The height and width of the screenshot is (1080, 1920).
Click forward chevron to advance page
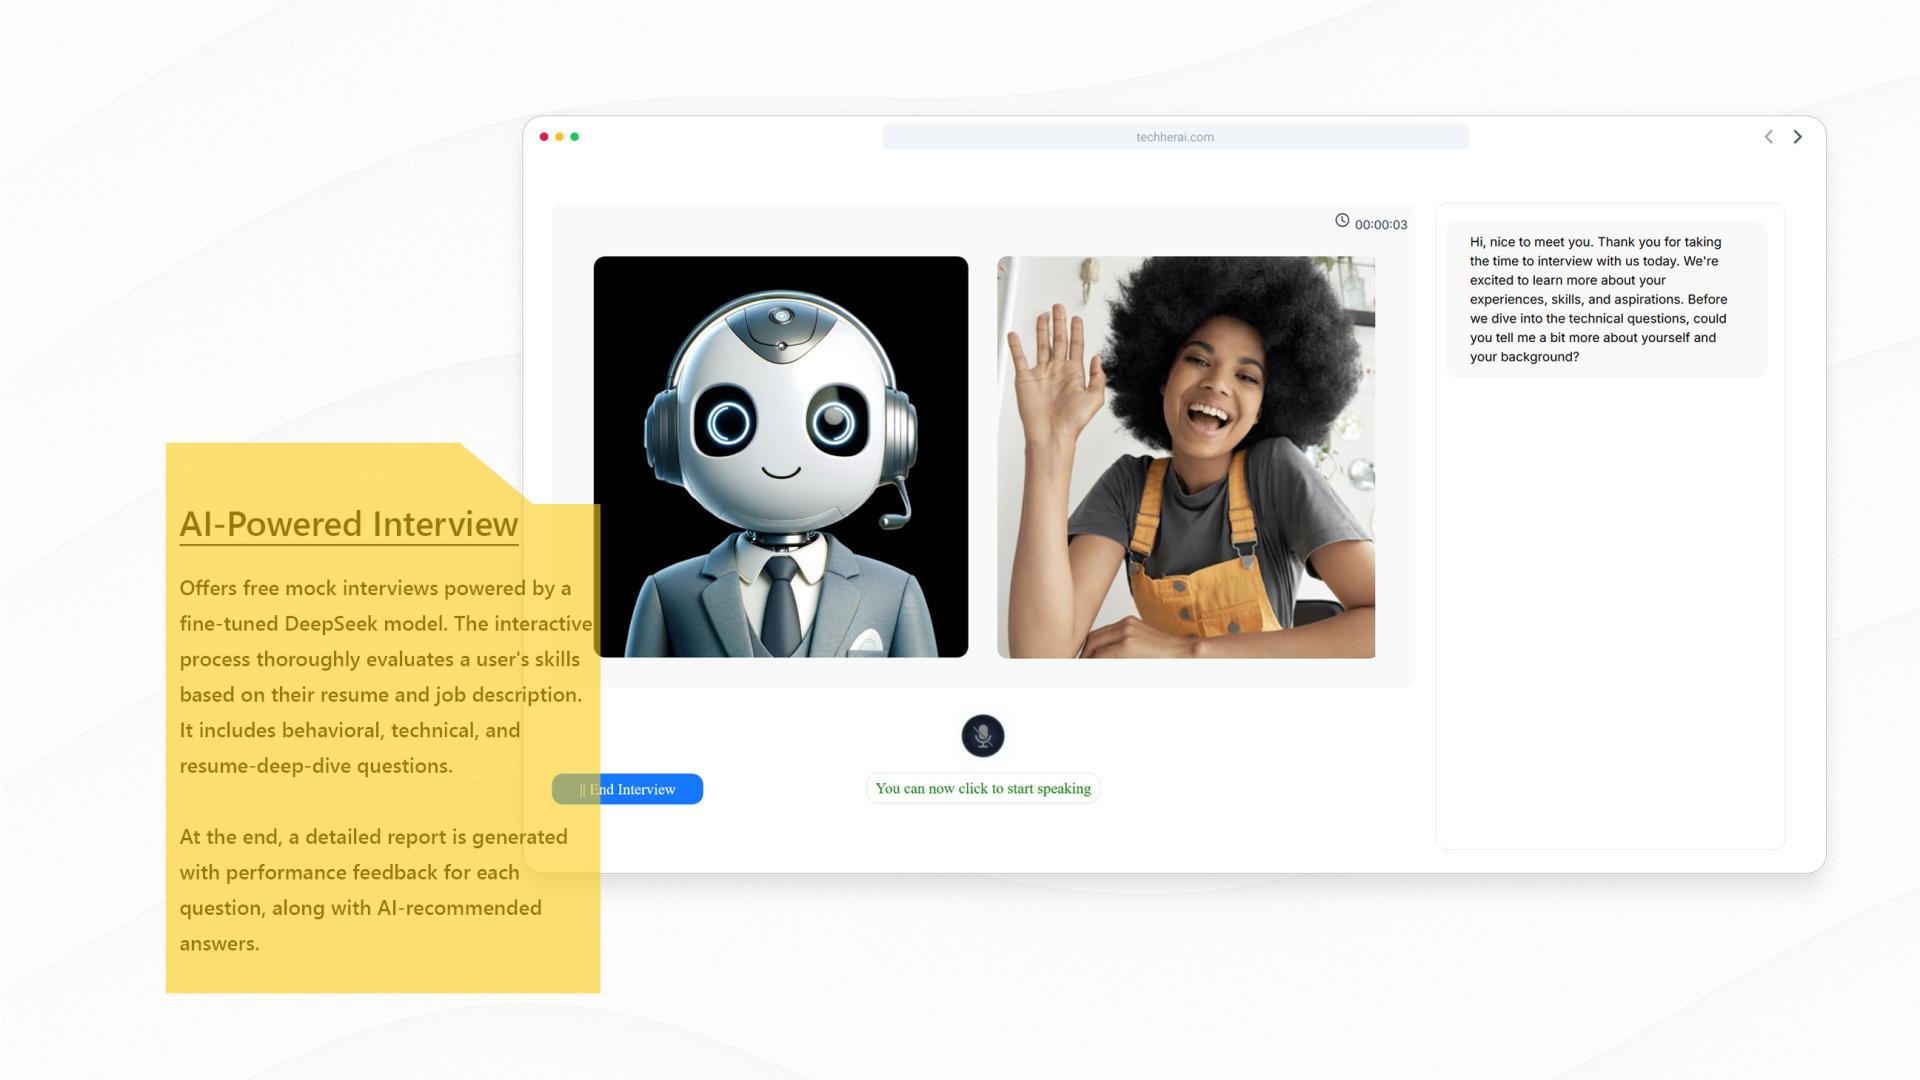pyautogui.click(x=1798, y=137)
